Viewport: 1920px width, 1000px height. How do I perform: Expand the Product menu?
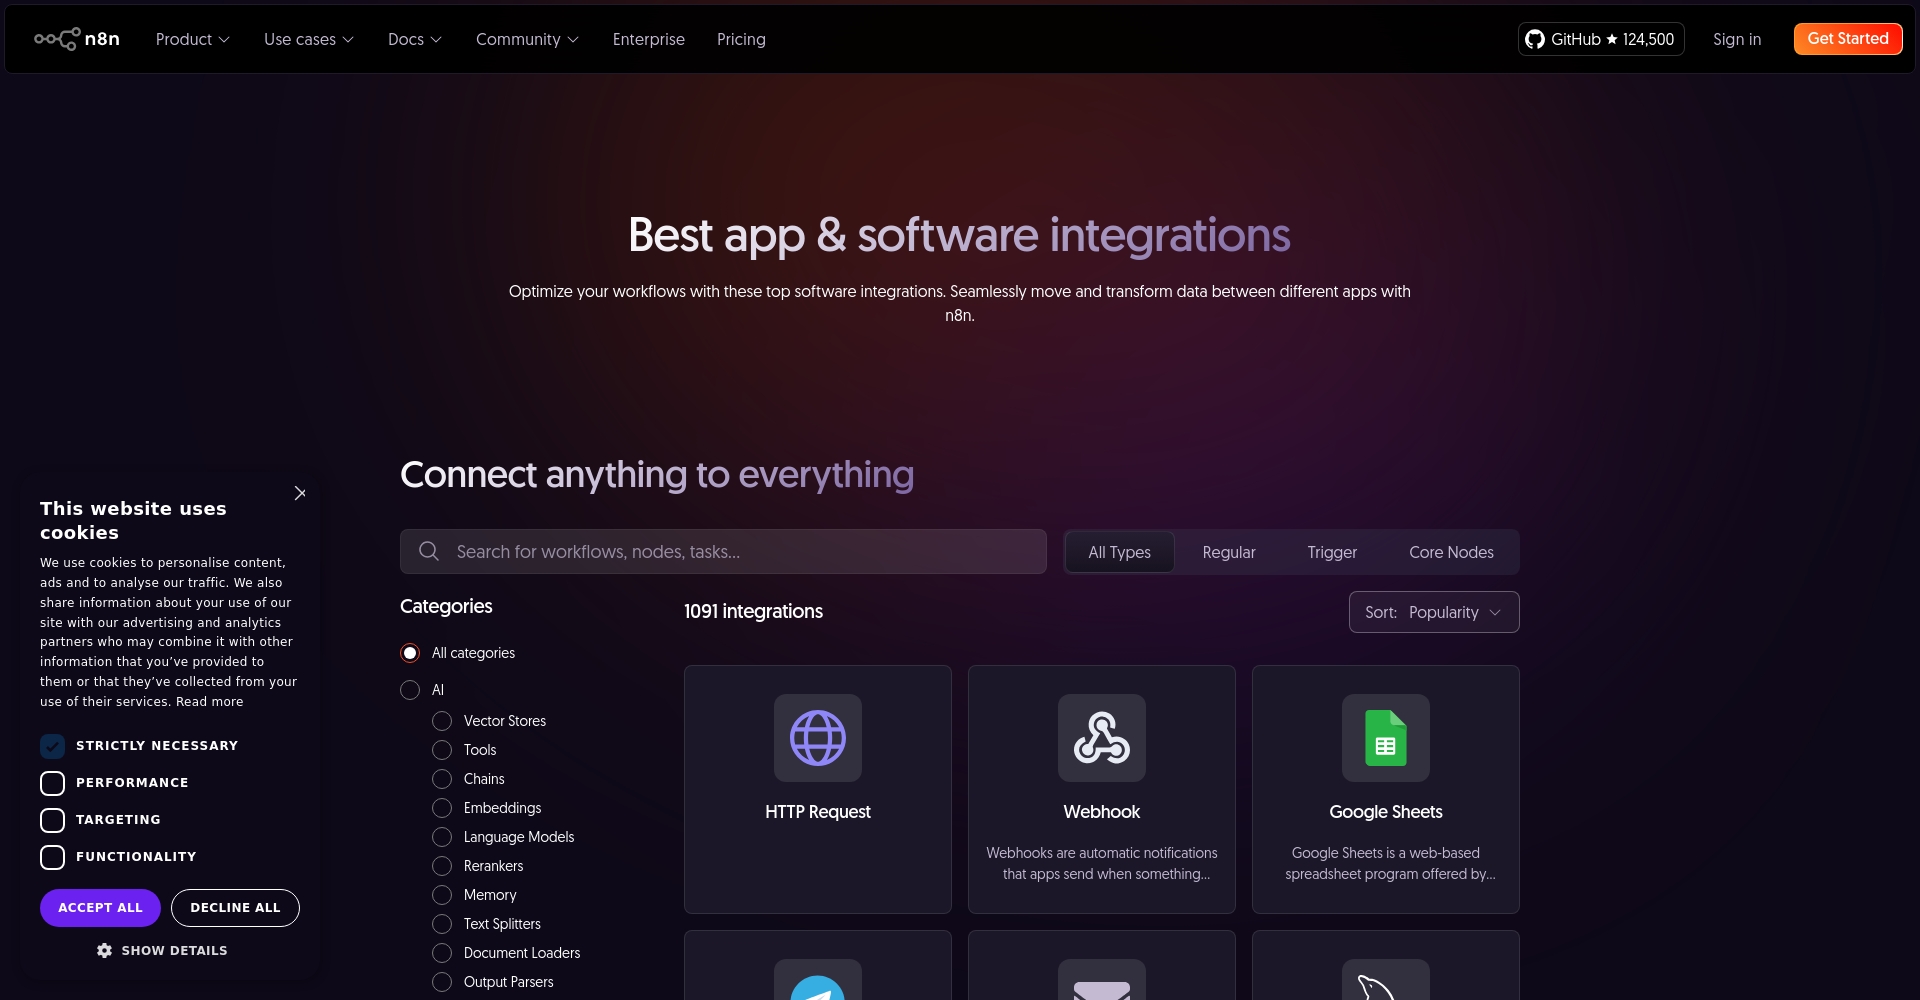[192, 39]
